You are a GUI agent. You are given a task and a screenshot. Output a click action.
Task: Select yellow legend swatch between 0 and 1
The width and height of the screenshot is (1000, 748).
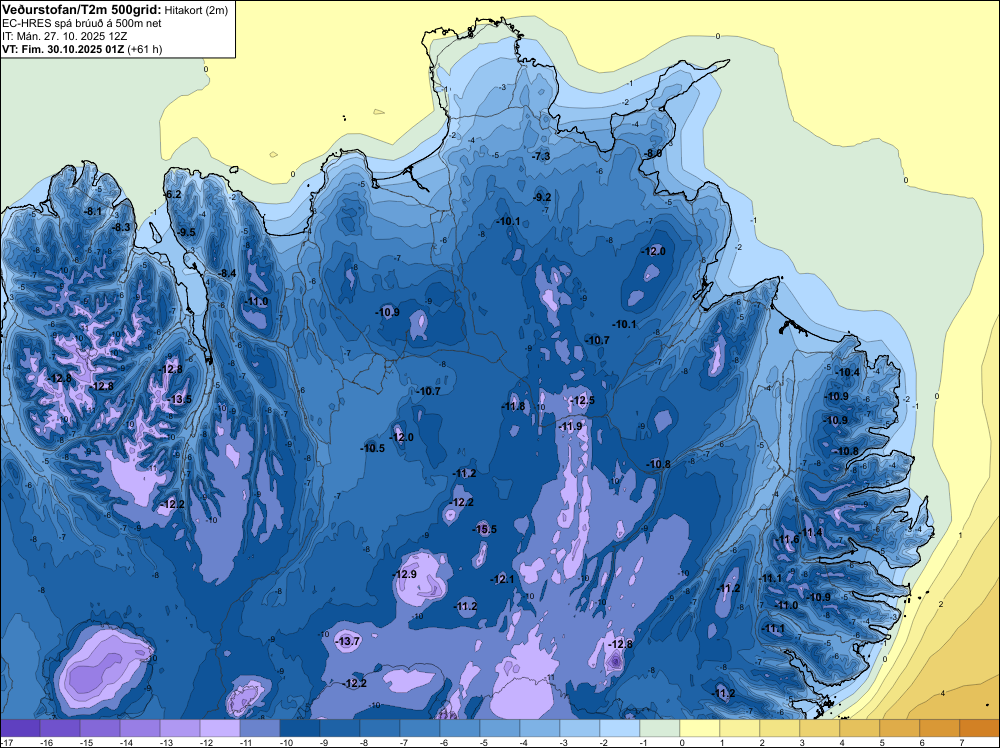tap(700, 728)
